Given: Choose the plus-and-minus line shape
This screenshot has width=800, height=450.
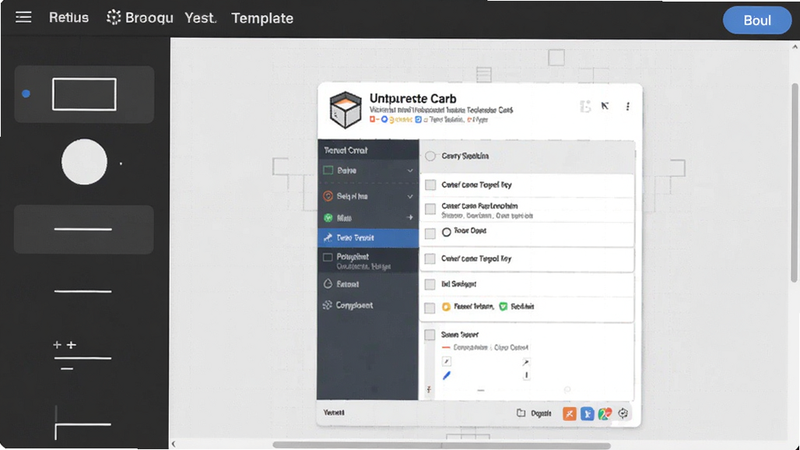Looking at the screenshot, I should point(82,356).
